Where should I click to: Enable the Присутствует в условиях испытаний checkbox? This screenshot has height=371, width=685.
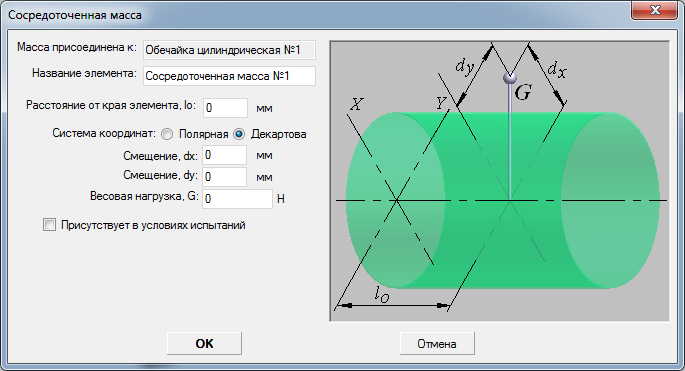pyautogui.click(x=49, y=225)
